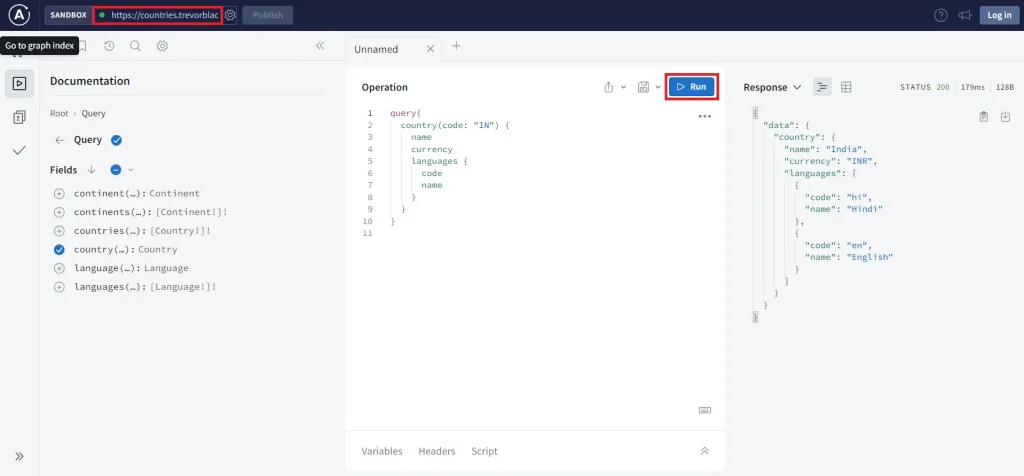
Task: Select the Explorer play icon in sidebar
Action: click(20, 84)
